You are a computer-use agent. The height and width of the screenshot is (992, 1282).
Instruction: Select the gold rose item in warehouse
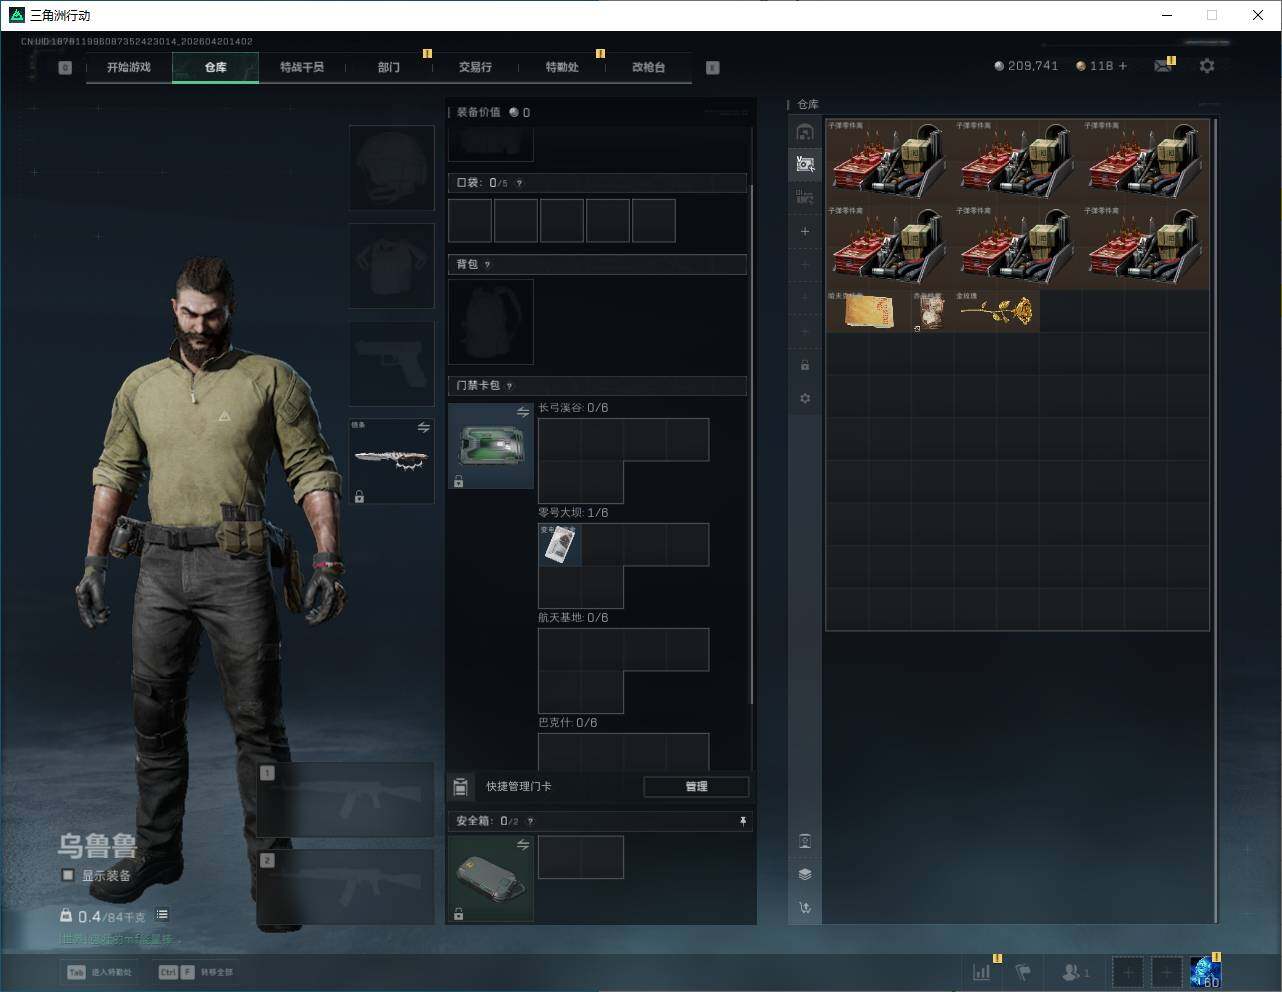[996, 311]
